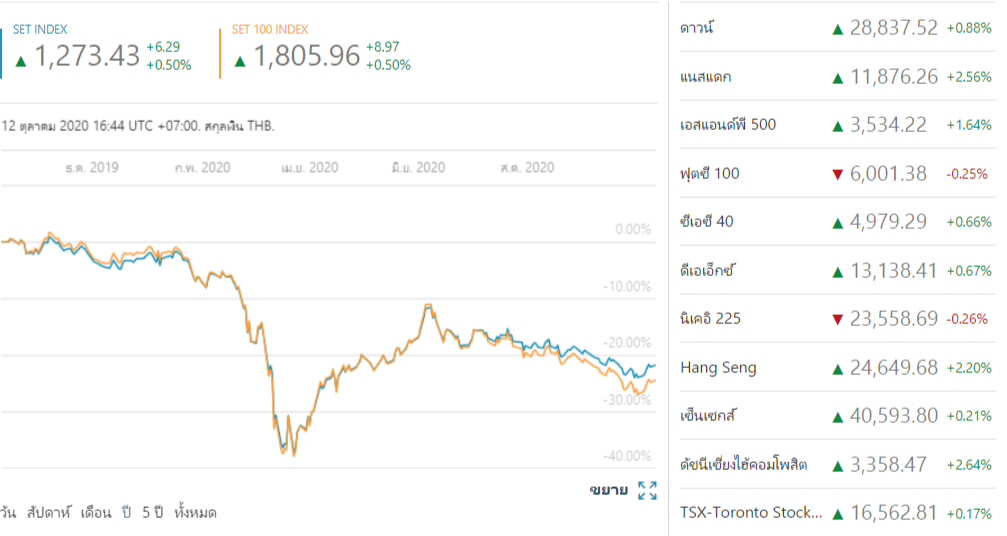Click the chart's lowest point near -40%
Viewport: 1007px width, 536px height.
[x=292, y=455]
